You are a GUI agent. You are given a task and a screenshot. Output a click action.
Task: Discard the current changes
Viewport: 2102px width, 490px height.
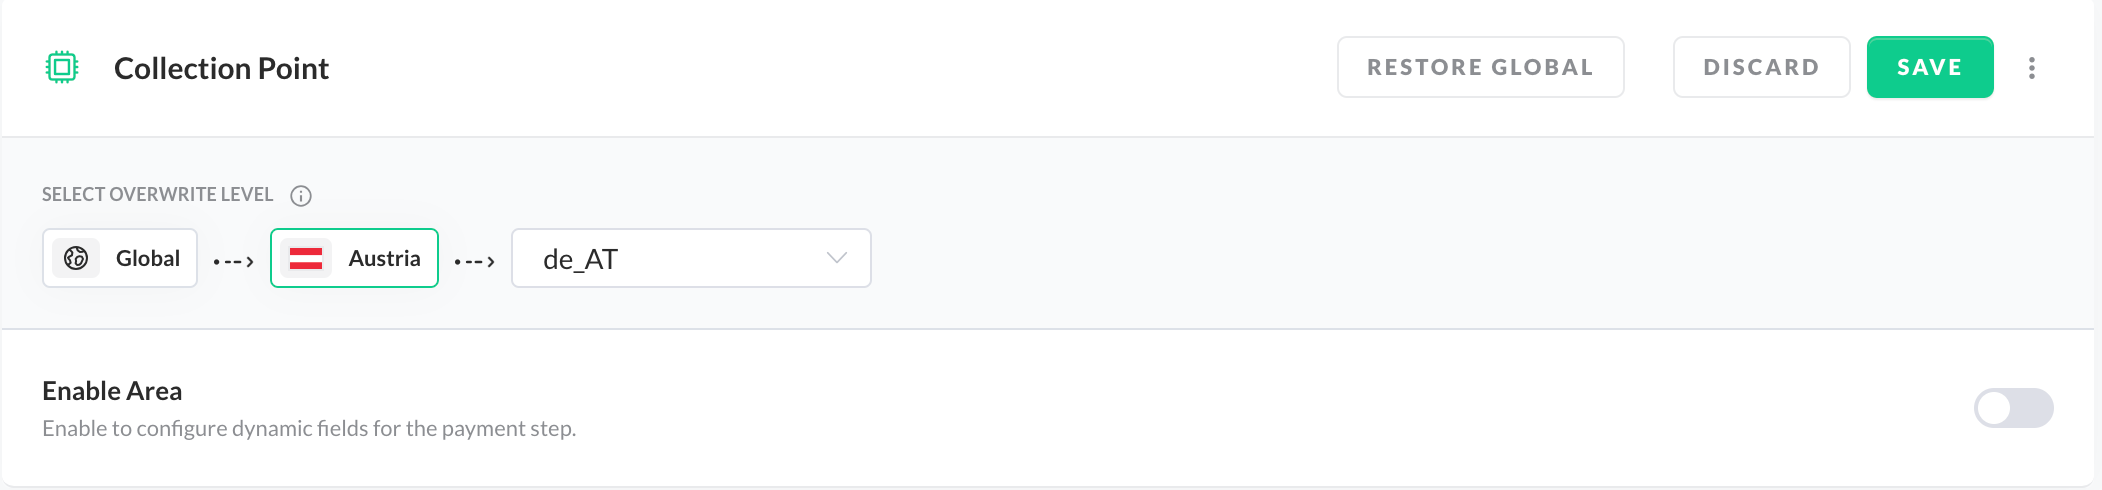[1761, 67]
